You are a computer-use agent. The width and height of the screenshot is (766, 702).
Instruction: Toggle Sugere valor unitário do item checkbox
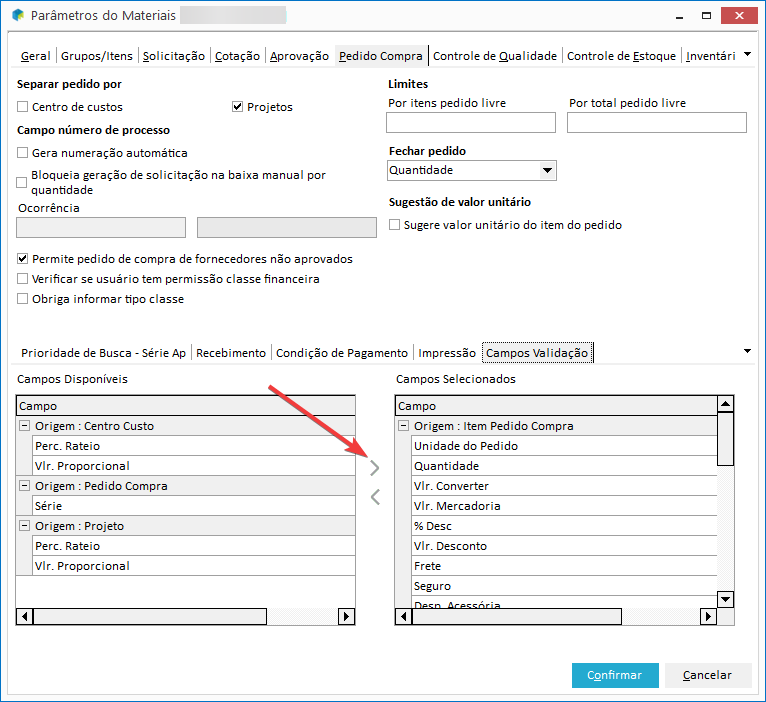point(395,225)
